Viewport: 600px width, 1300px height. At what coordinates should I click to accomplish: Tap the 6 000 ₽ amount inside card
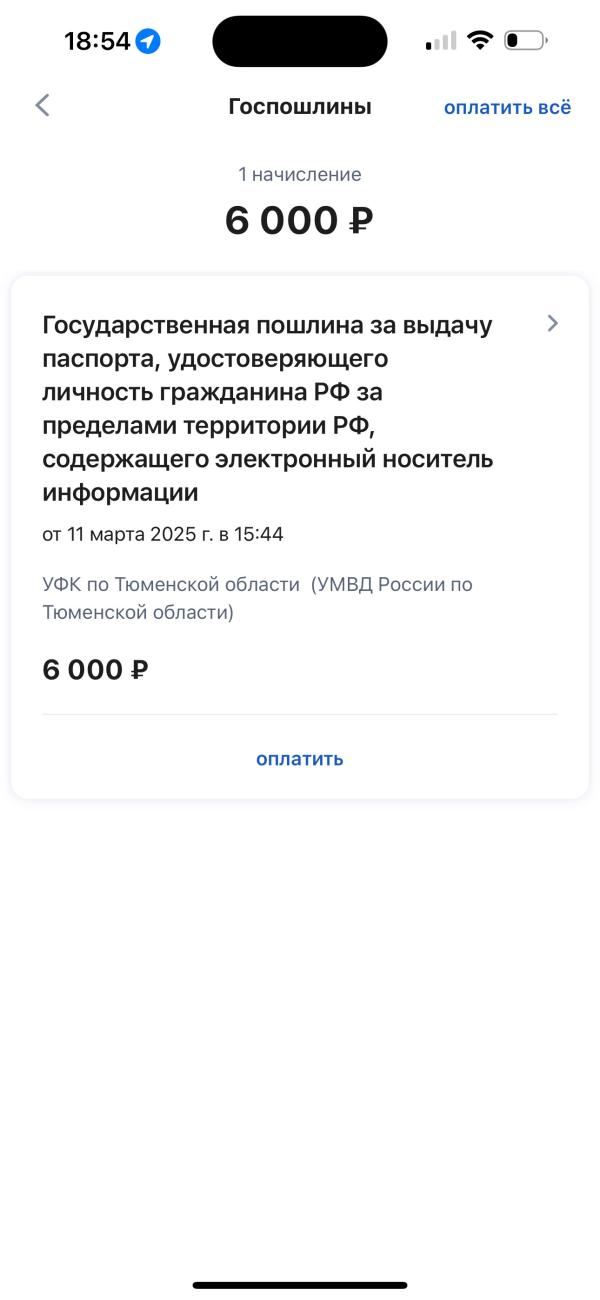pos(96,670)
